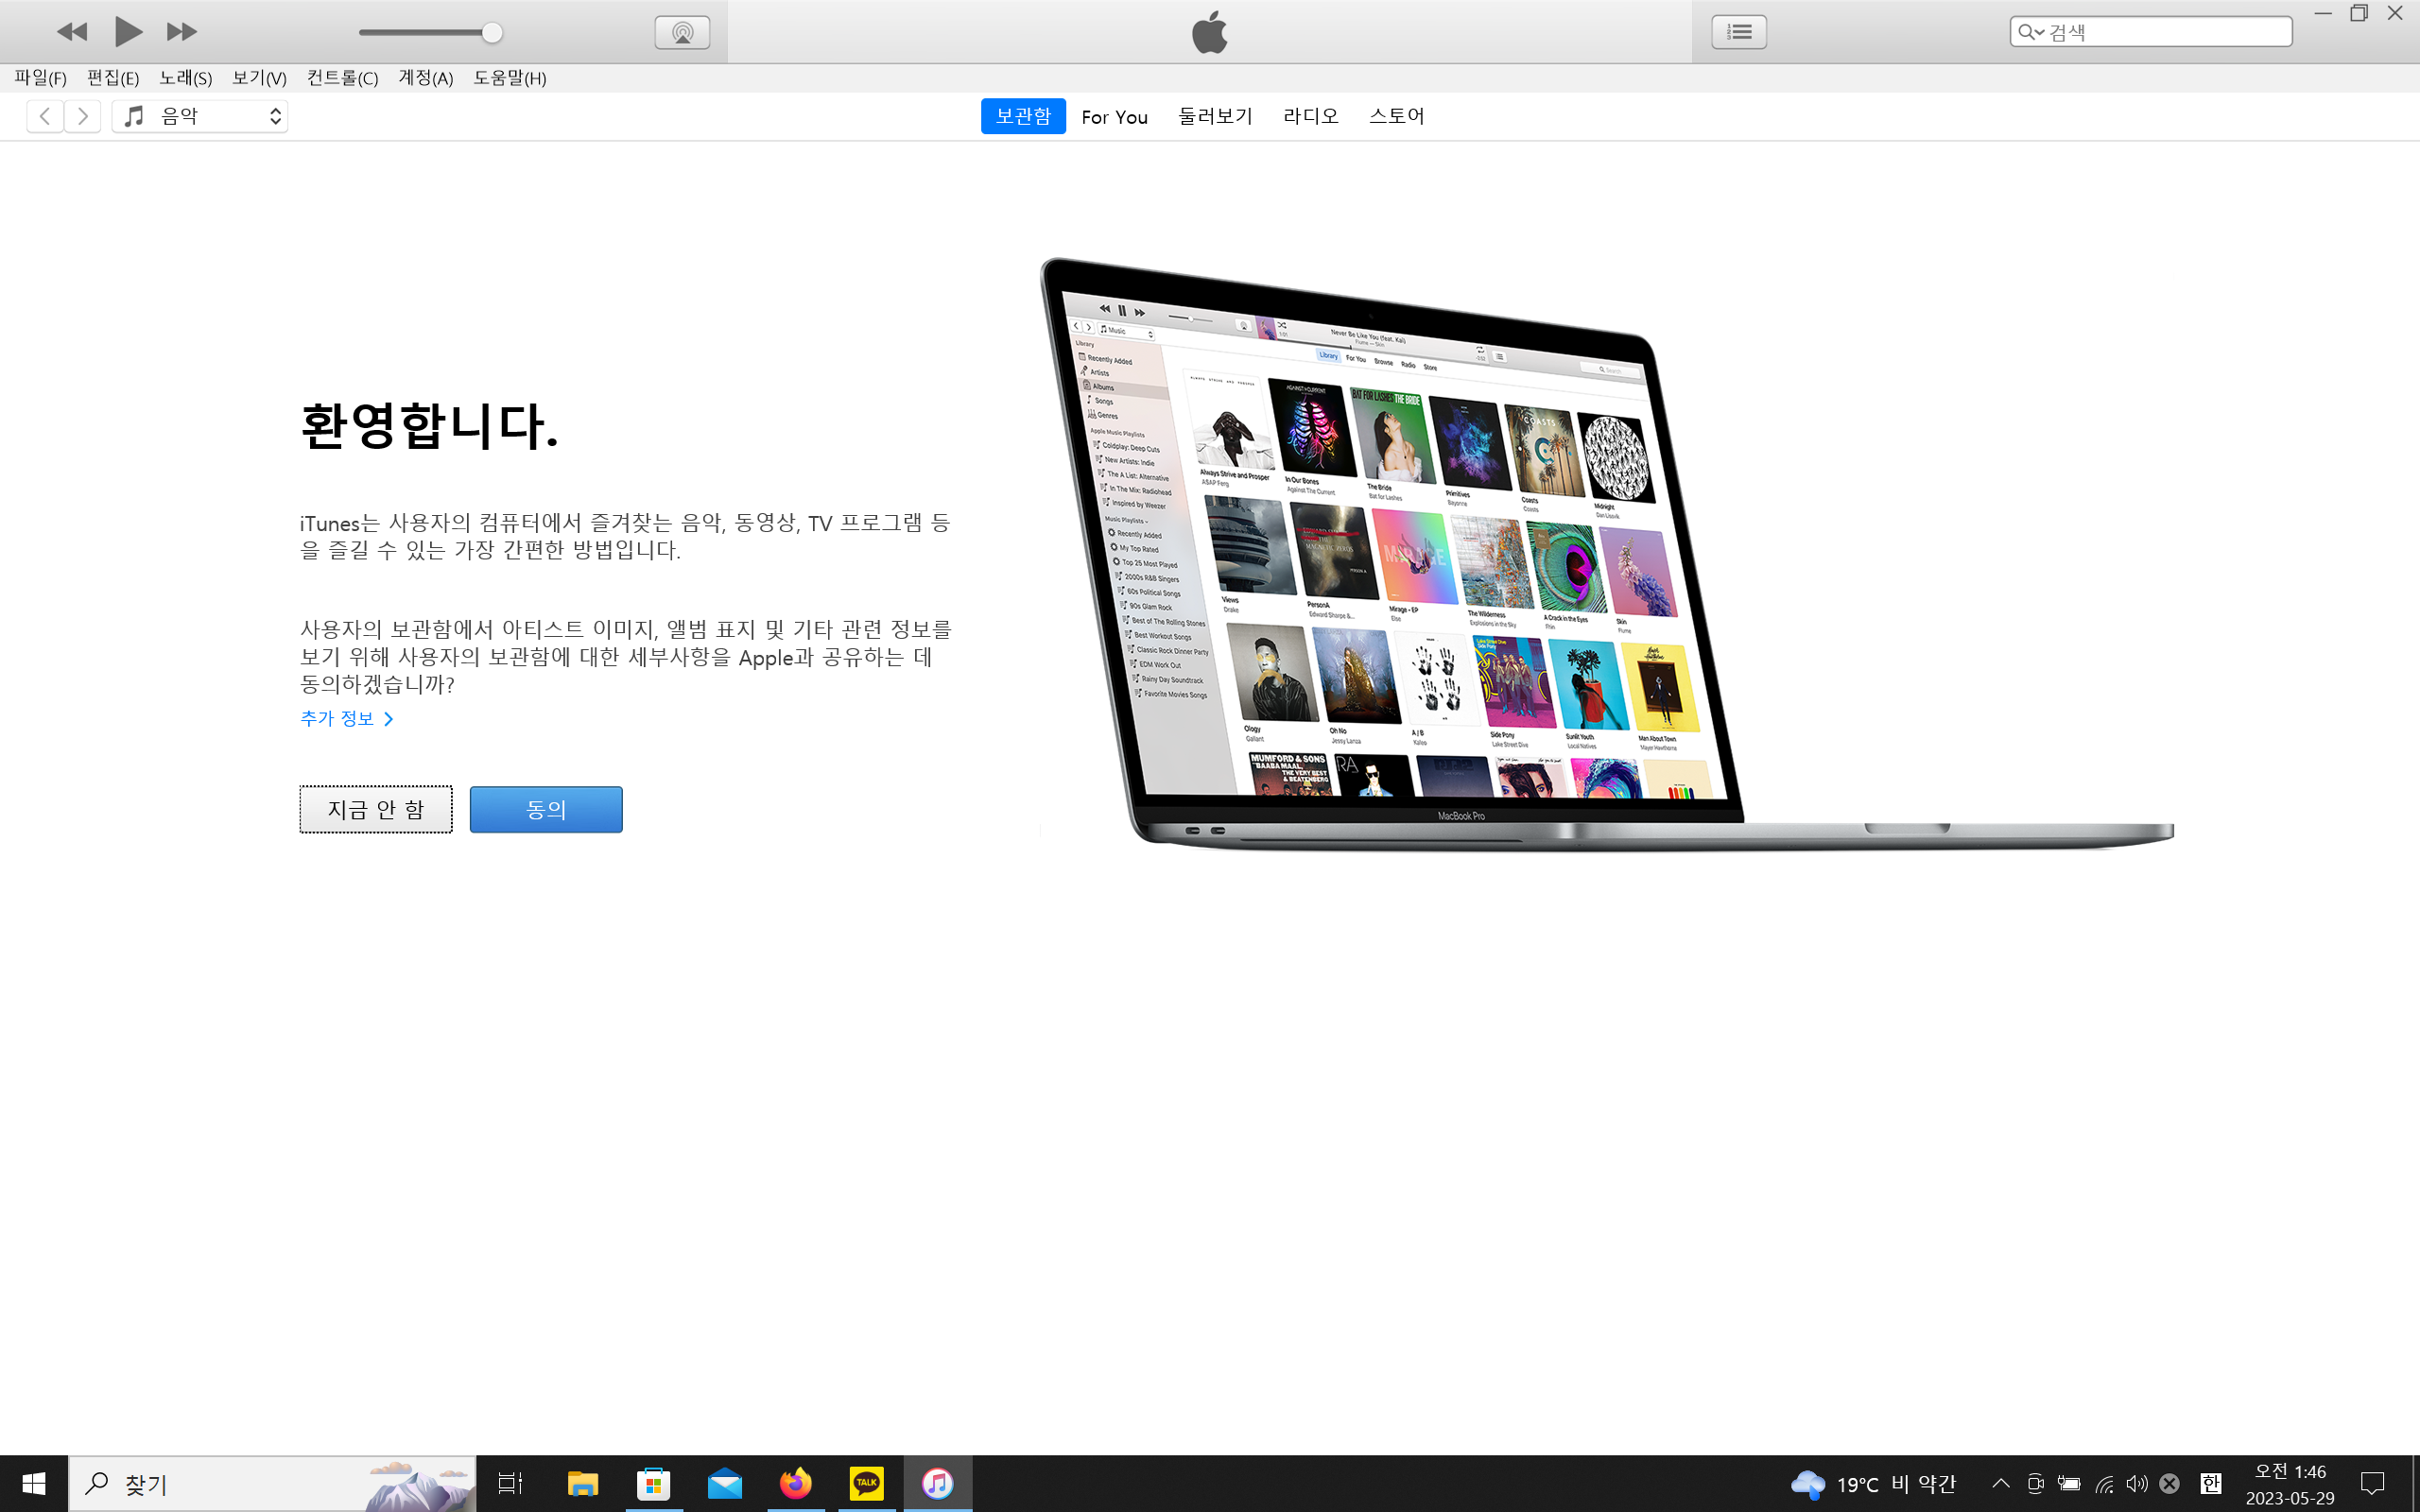2420x1512 pixels.
Task: Click the forward navigation arrow
Action: coord(83,116)
